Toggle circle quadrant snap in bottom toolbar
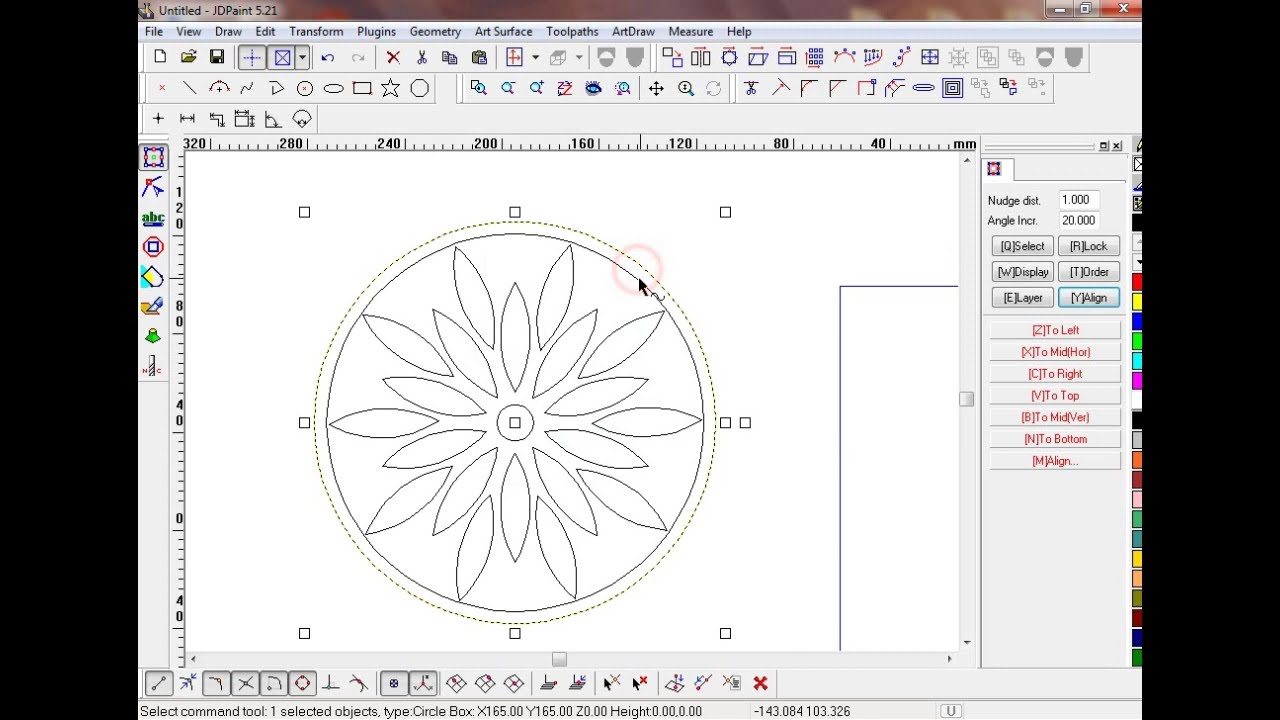 click(x=302, y=684)
